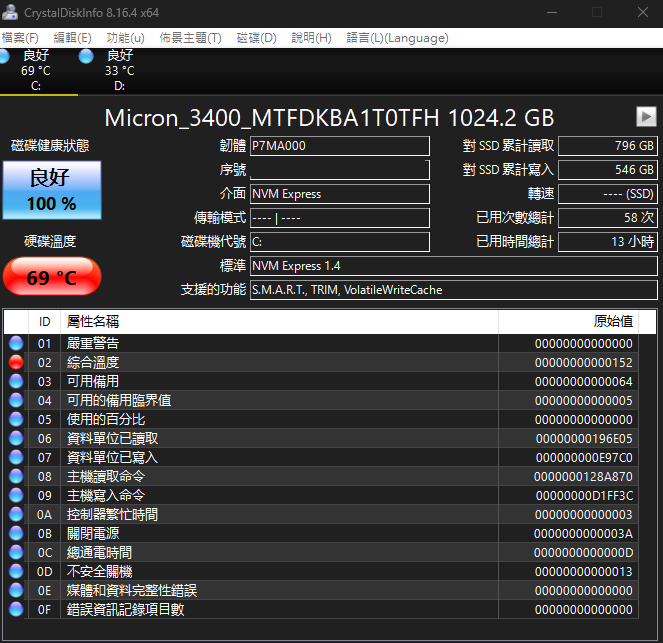
Task: Click the status icon for attribute 0A
Action: coord(16,514)
